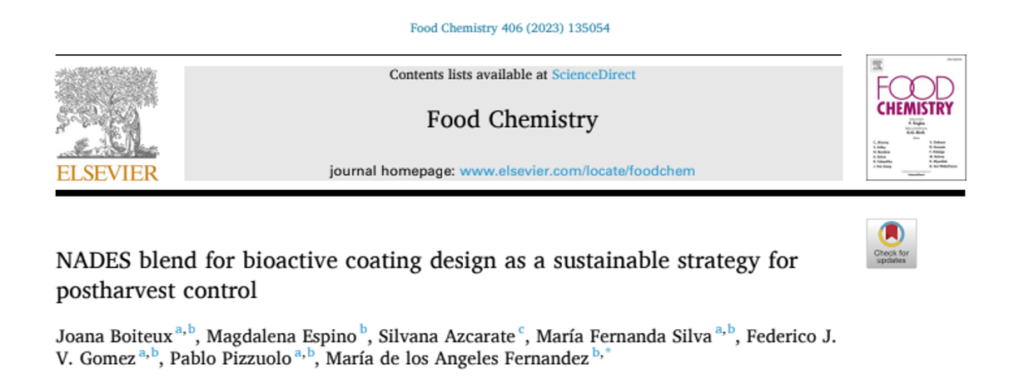Click affiliation superscript a after Fernanda Silva

719,331
